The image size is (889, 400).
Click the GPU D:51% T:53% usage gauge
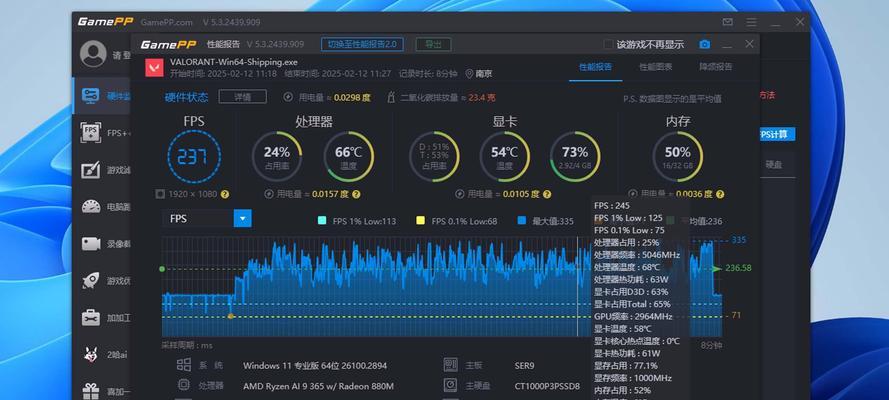[435, 156]
